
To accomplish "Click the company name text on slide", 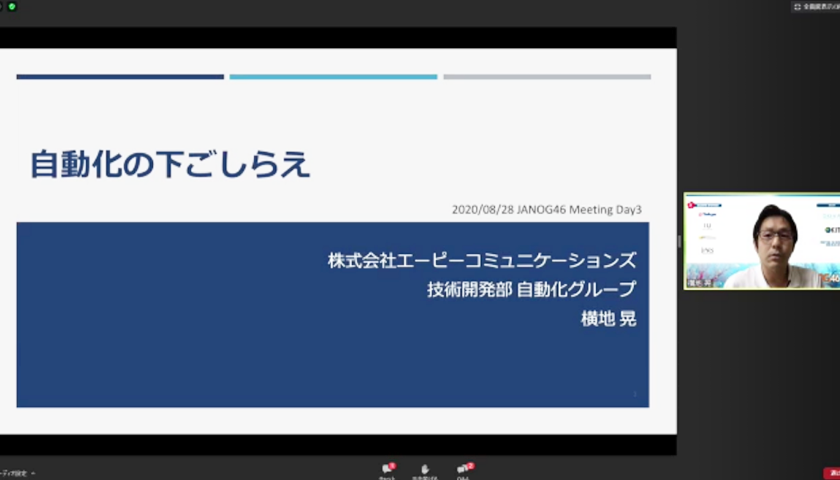I will [x=481, y=261].
